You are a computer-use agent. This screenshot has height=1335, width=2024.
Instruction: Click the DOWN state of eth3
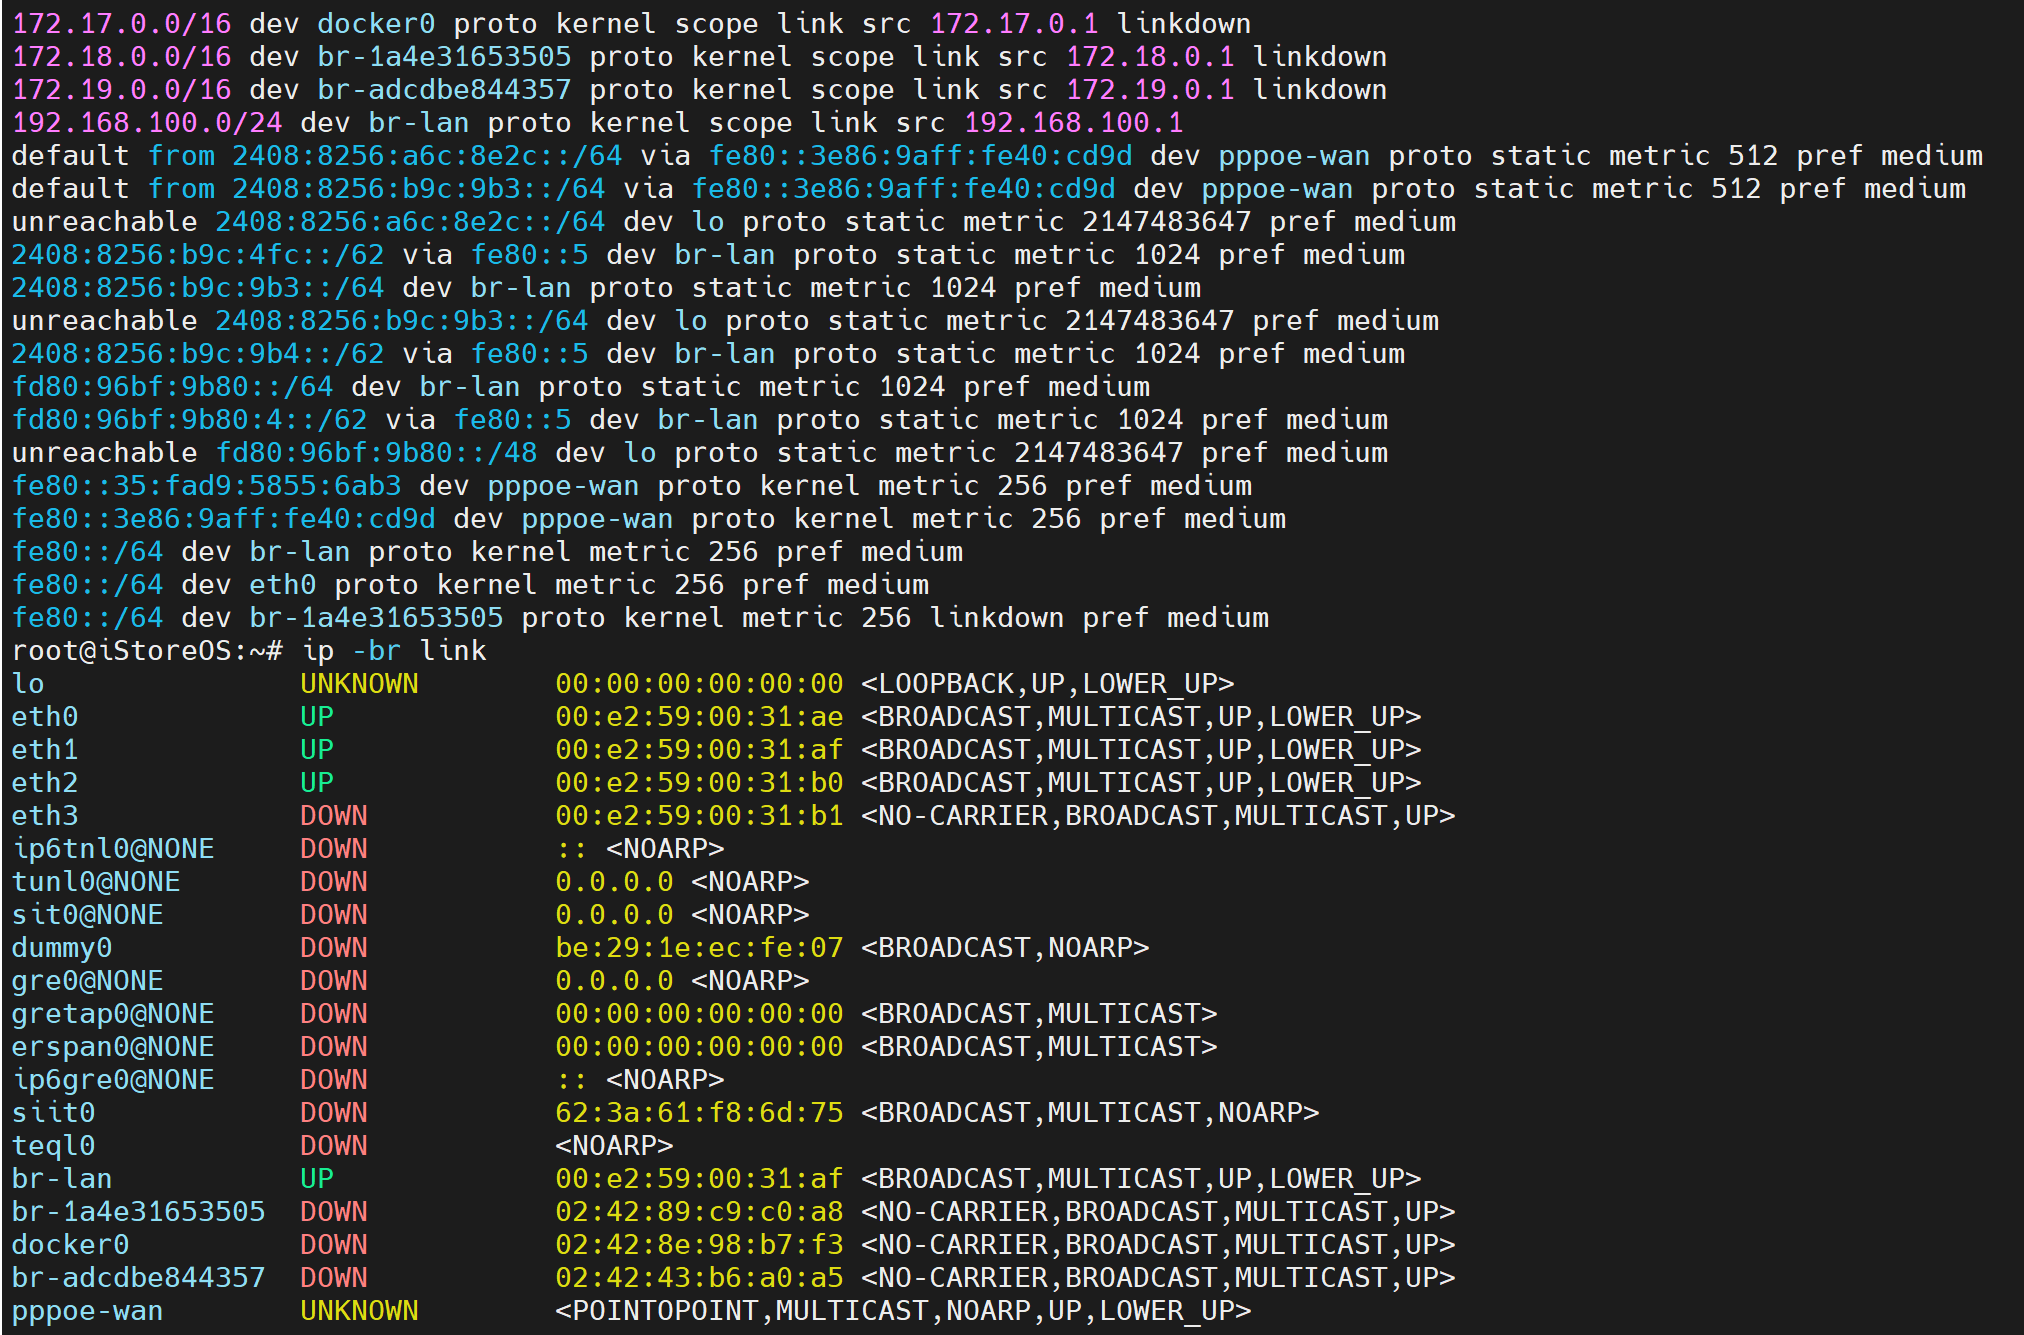[x=334, y=815]
